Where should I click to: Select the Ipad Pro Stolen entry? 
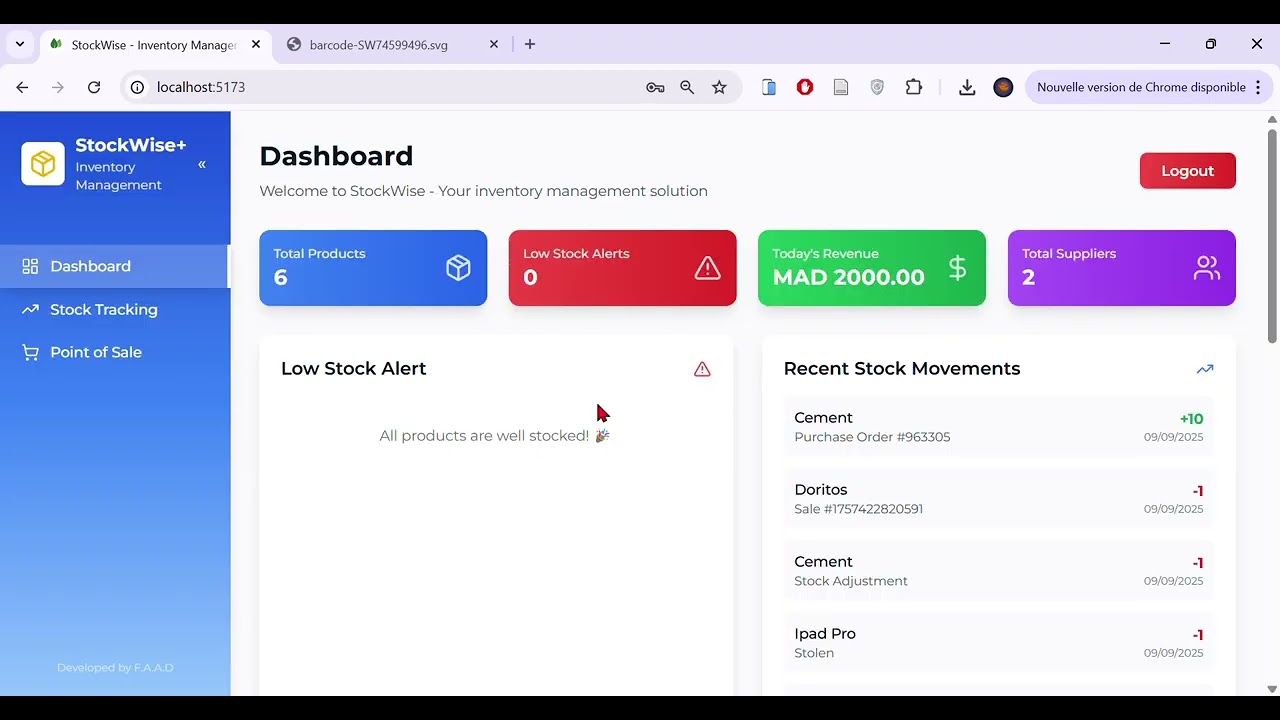(999, 643)
